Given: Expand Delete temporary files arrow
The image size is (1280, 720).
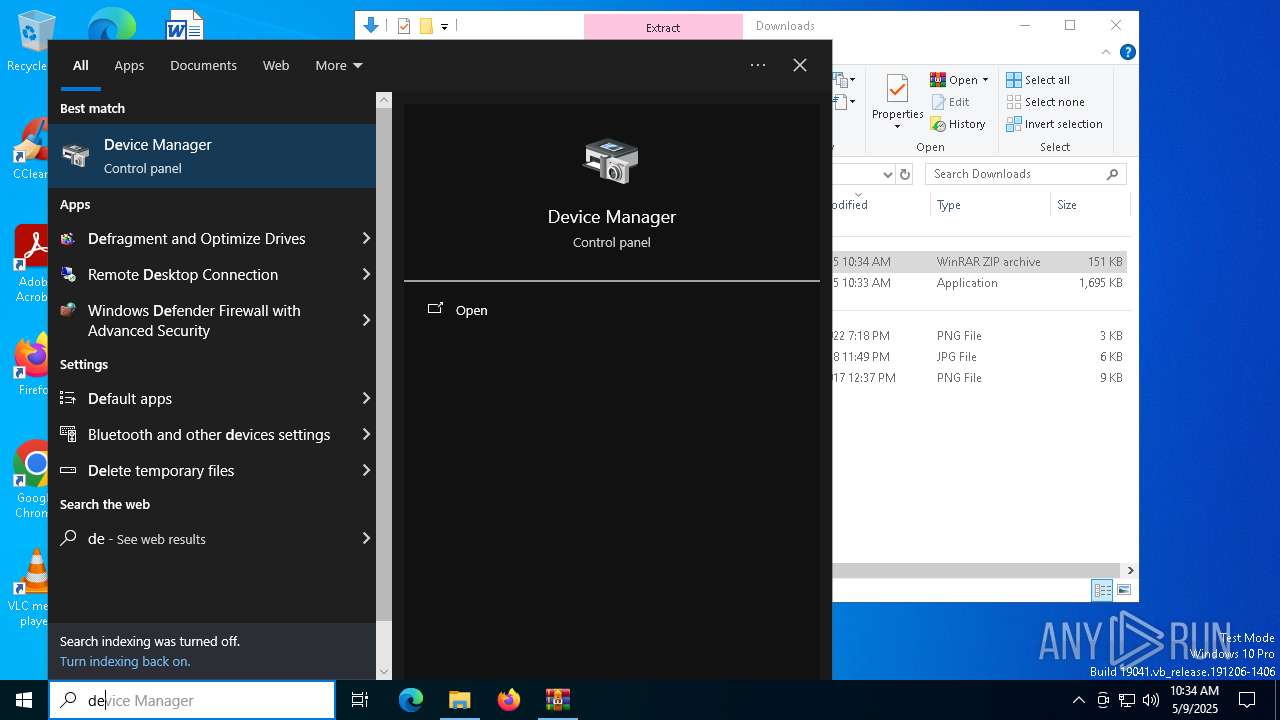Looking at the screenshot, I should [x=366, y=470].
